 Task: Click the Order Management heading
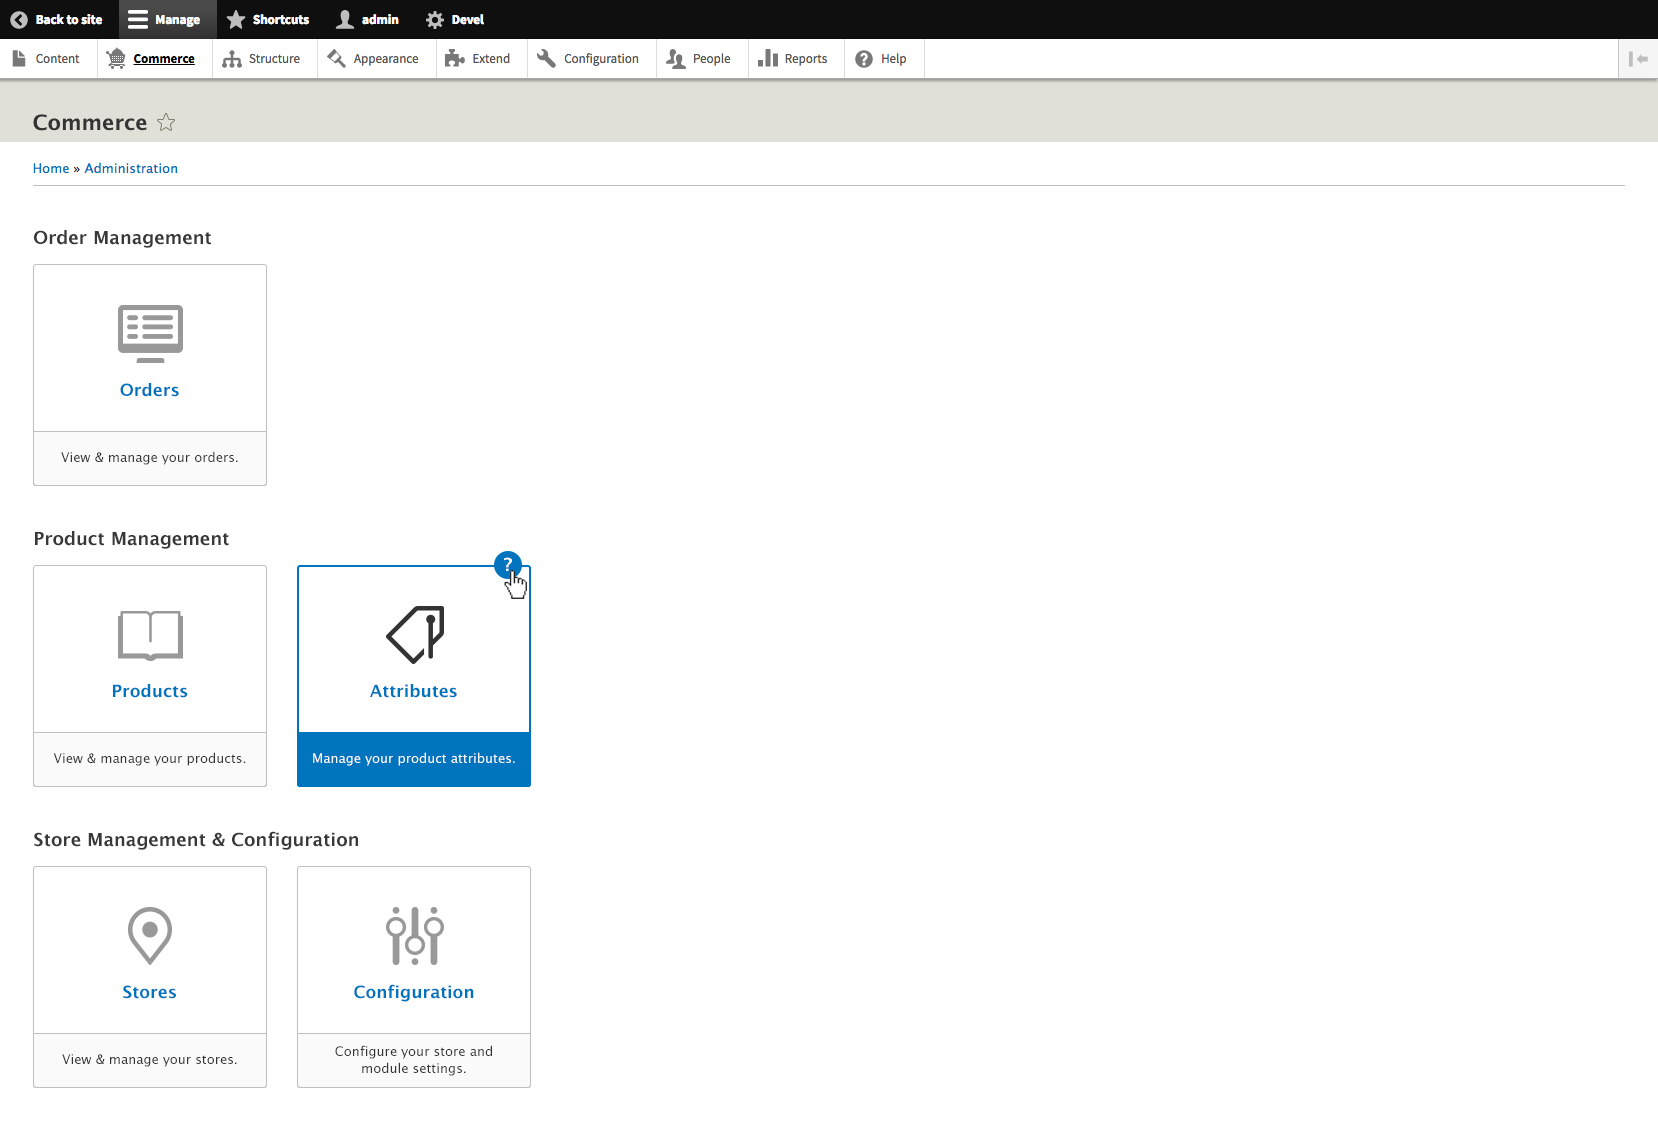pyautogui.click(x=122, y=238)
